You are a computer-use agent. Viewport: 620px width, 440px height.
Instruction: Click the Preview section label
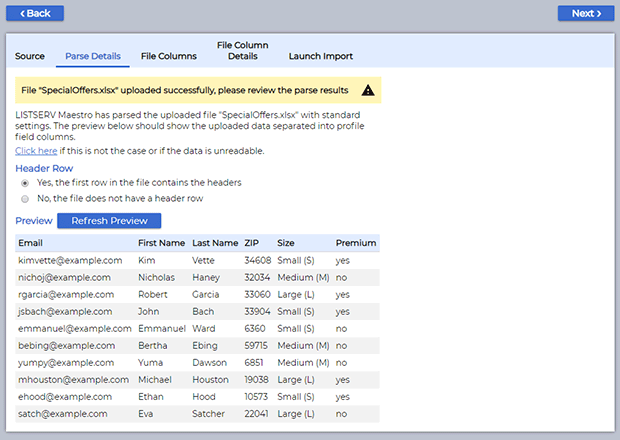34,221
